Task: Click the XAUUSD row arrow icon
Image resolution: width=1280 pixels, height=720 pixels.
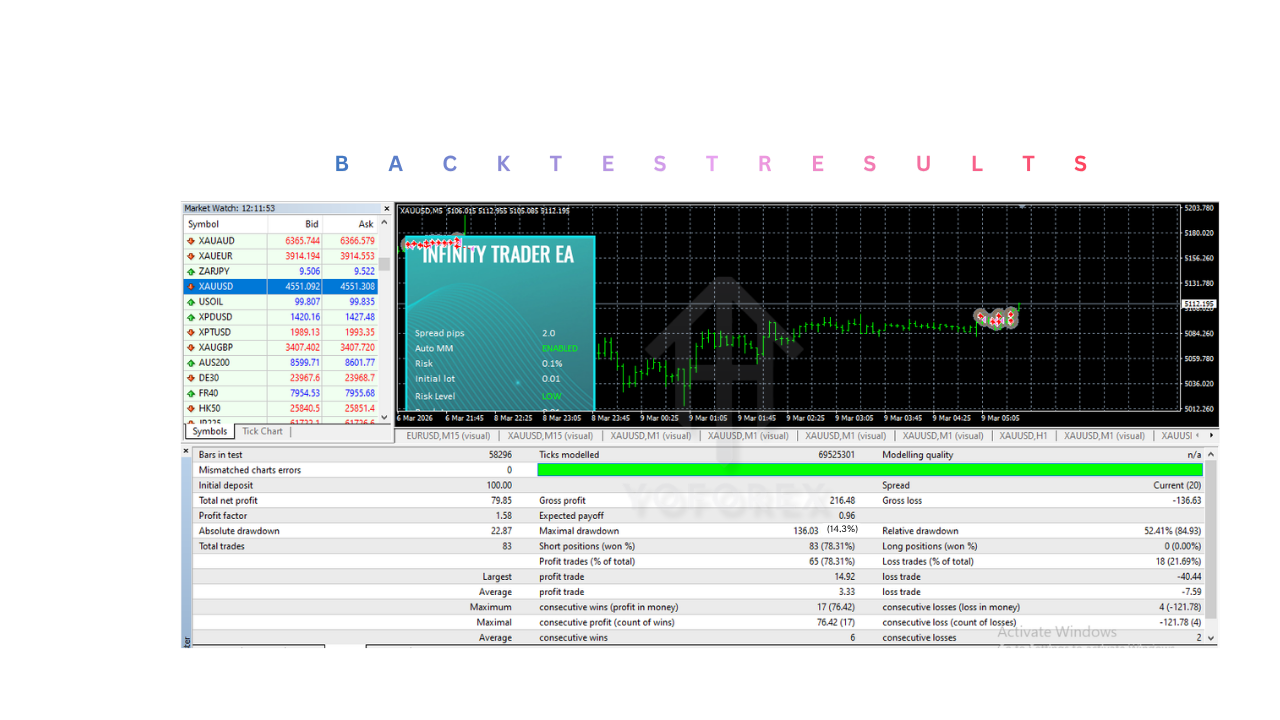Action: click(x=191, y=286)
